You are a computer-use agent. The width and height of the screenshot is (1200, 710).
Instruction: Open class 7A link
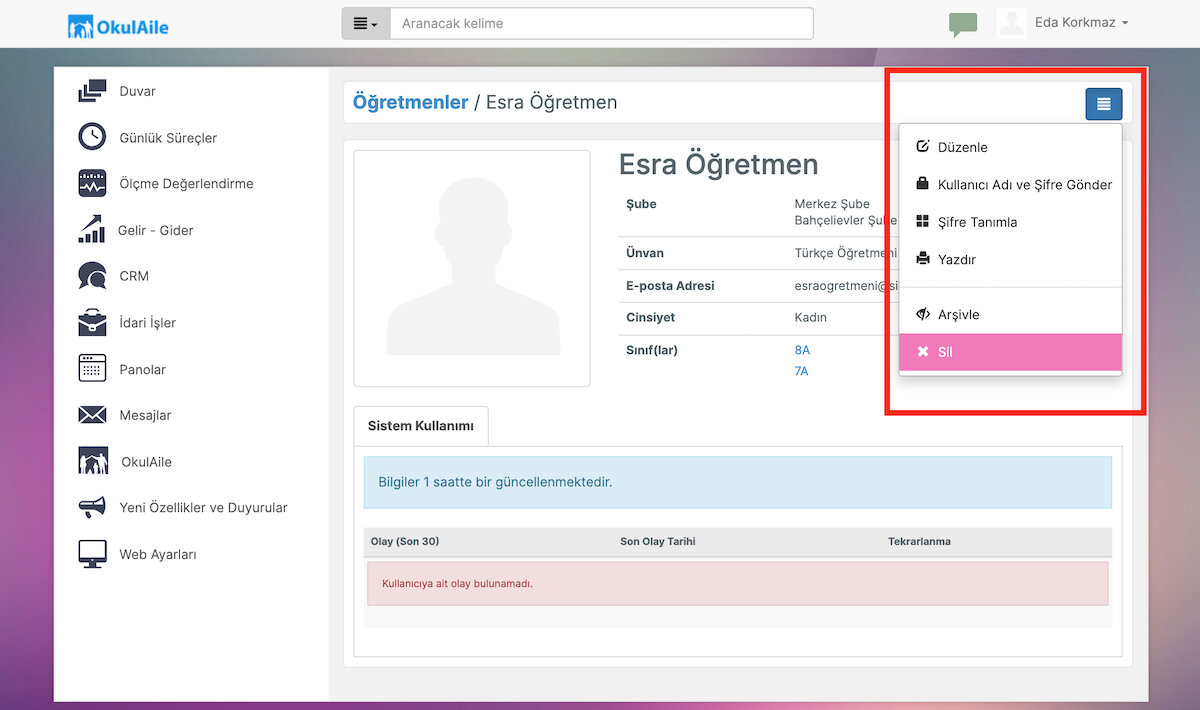click(802, 371)
